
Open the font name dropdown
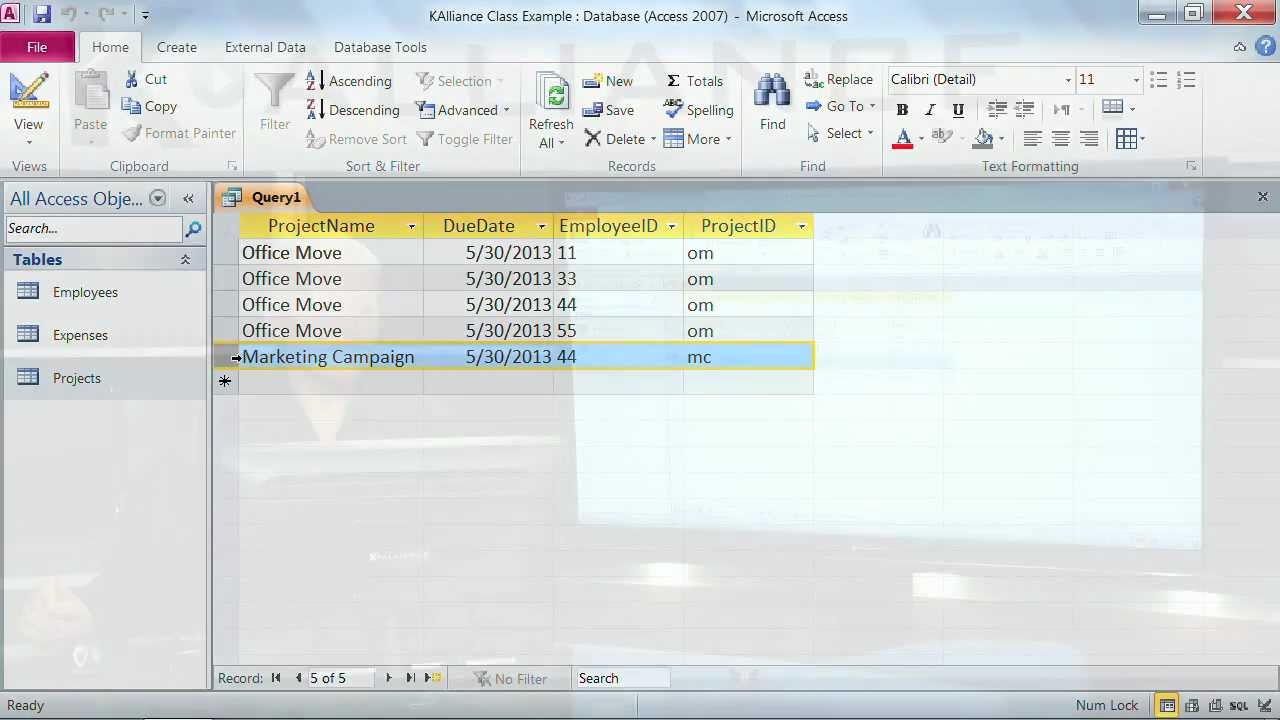pyautogui.click(x=1068, y=80)
